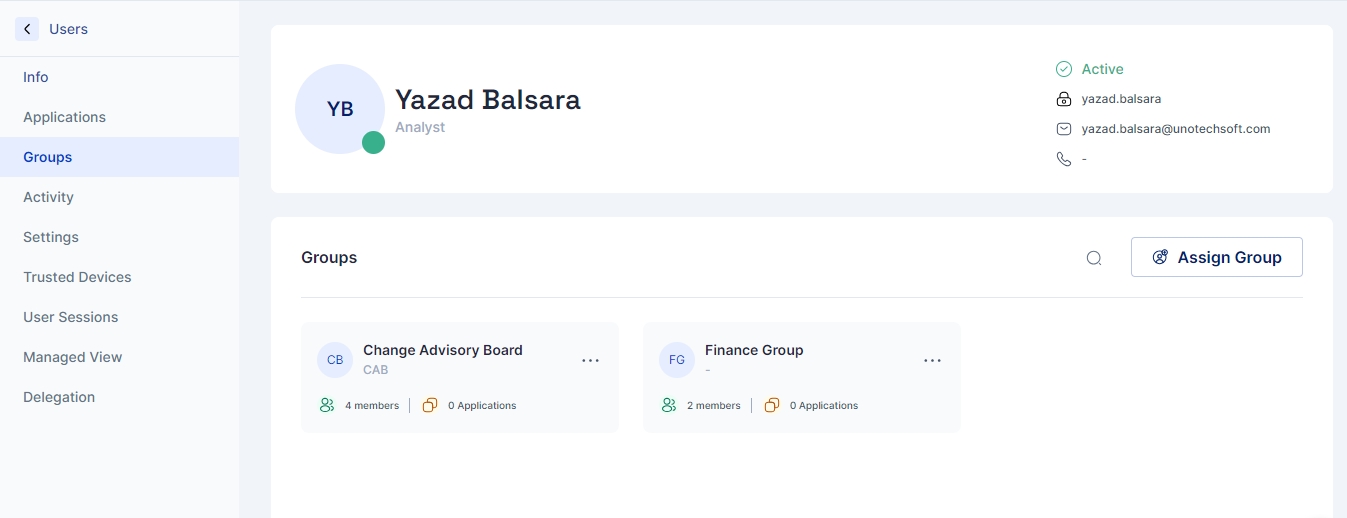Viewport: 1347px width, 518px height.
Task: Switch to the Activity section
Action: [48, 197]
